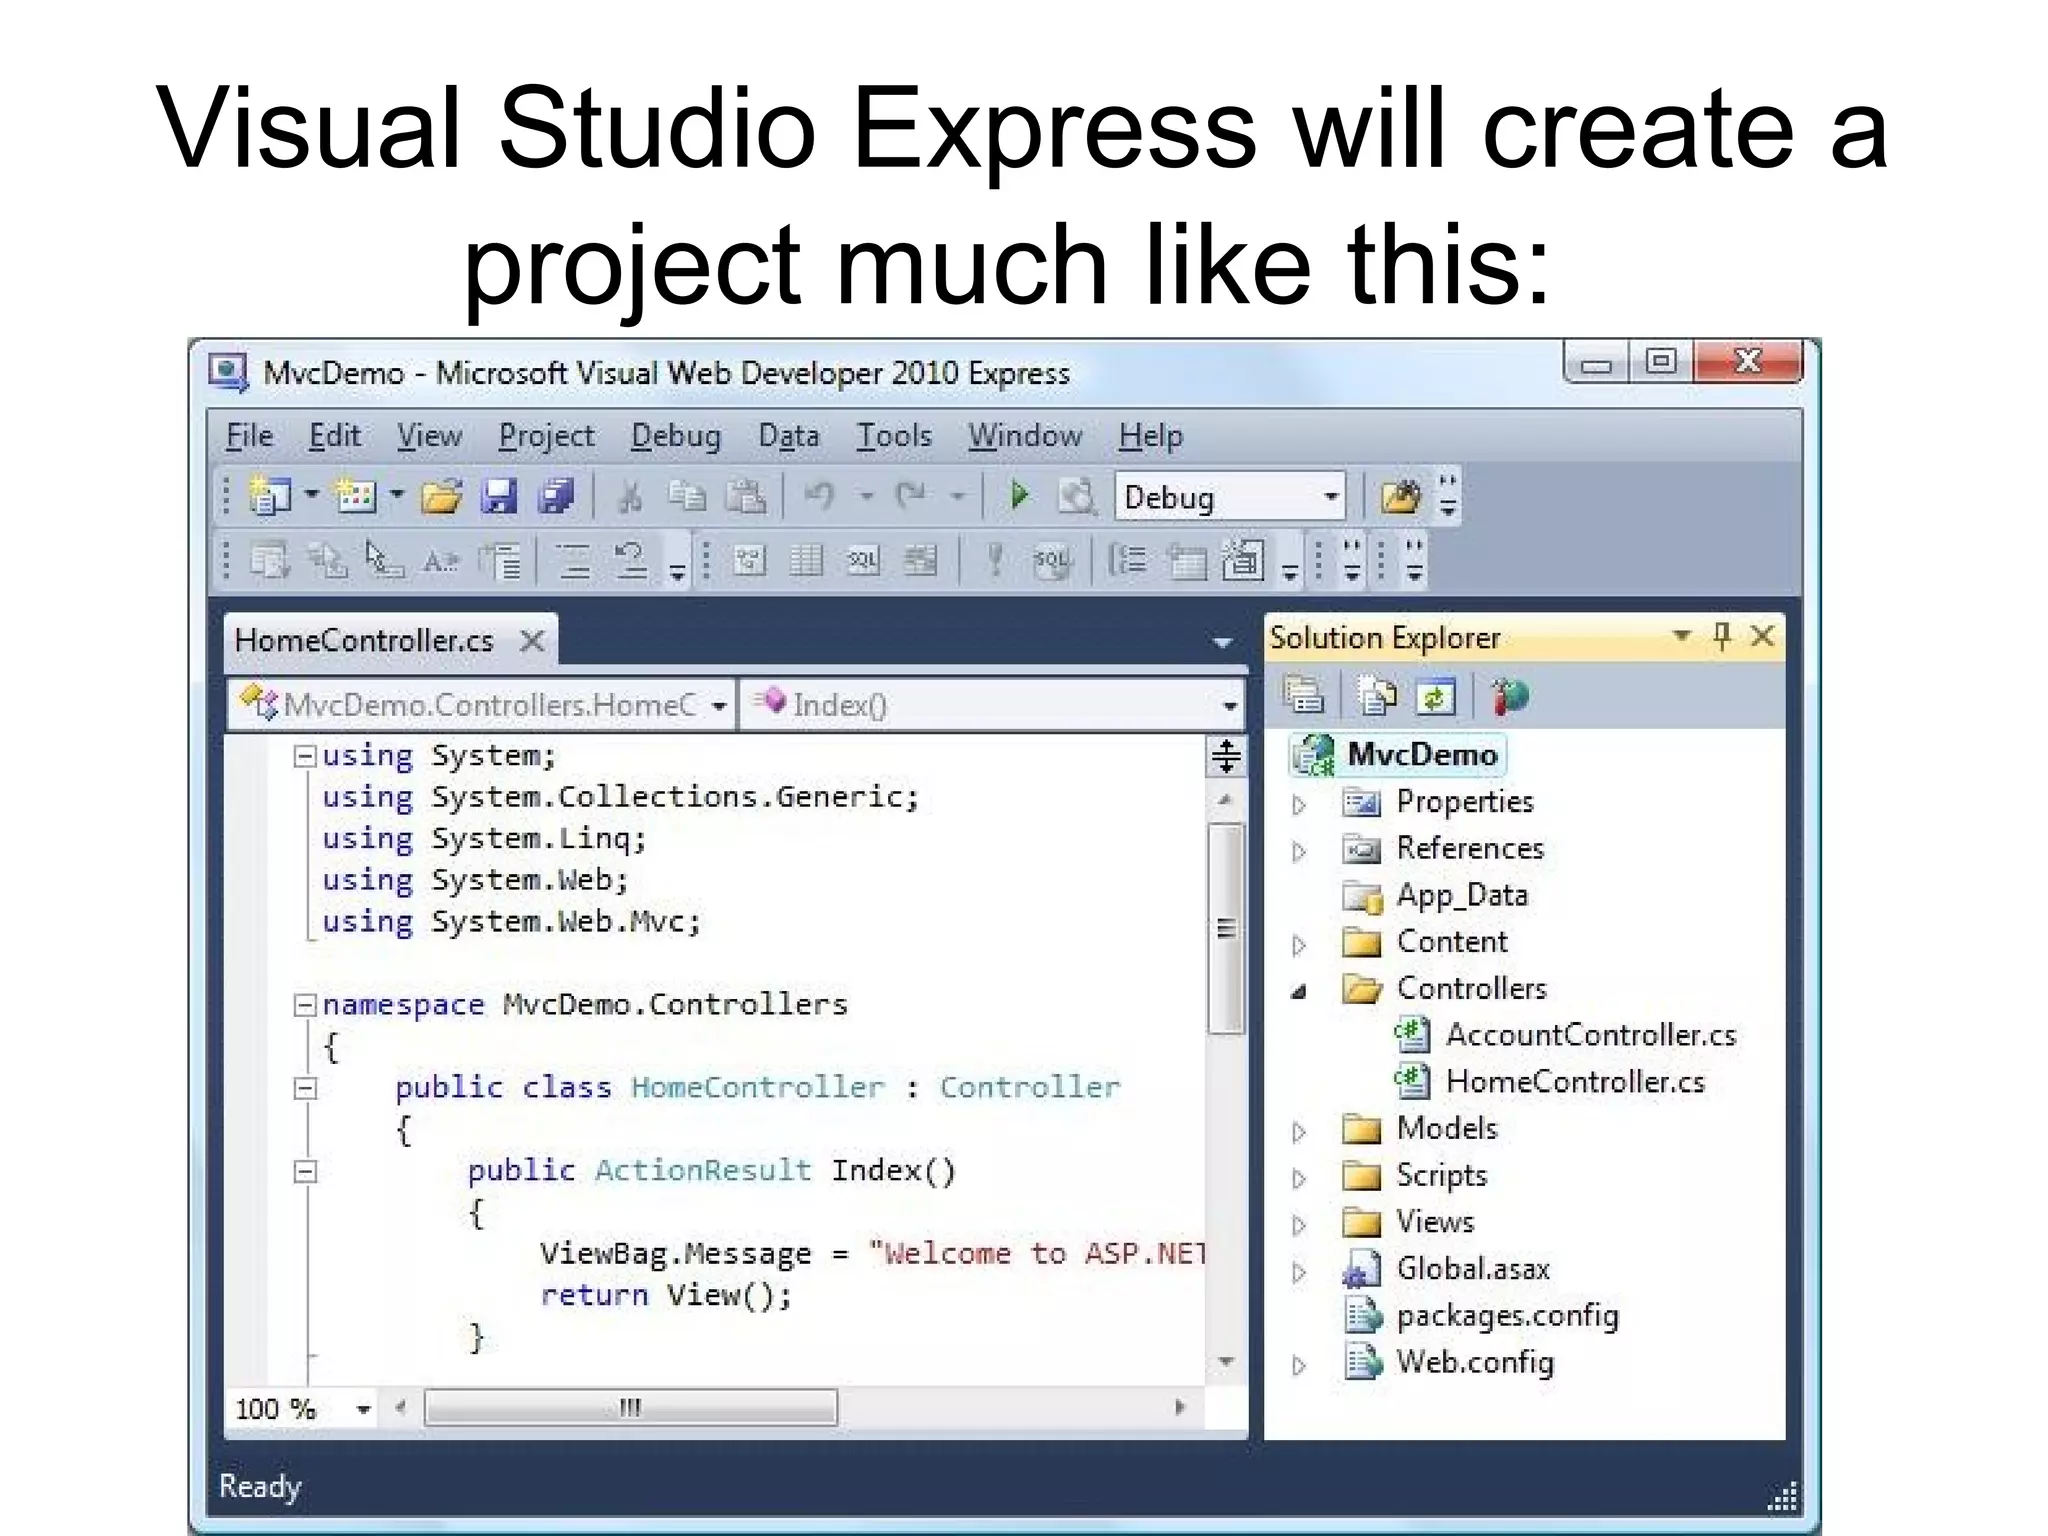Click the Undo arrow toolbar icon
The width and height of the screenshot is (2048, 1536).
coord(820,496)
